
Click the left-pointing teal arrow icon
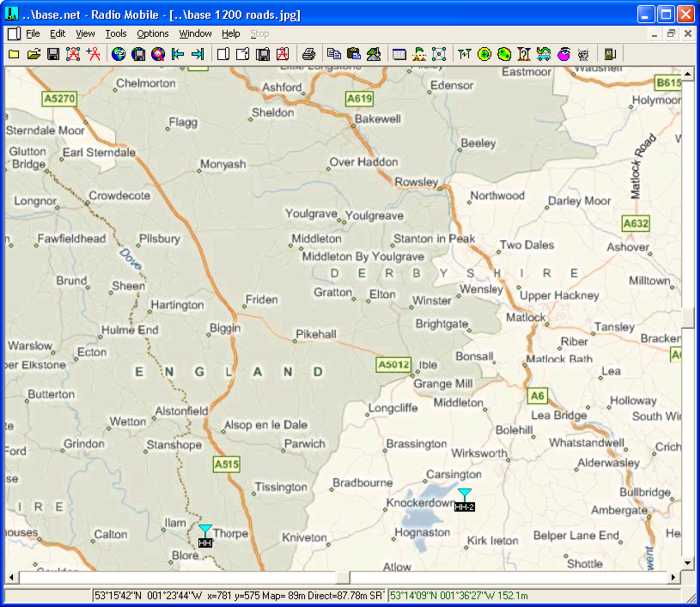point(177,54)
